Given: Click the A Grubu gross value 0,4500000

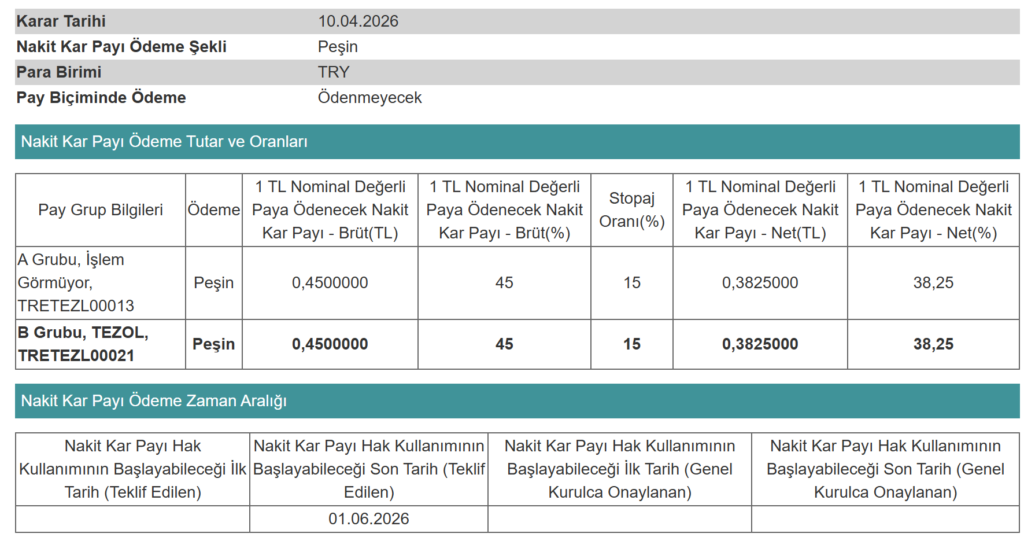Looking at the screenshot, I should [x=330, y=283].
